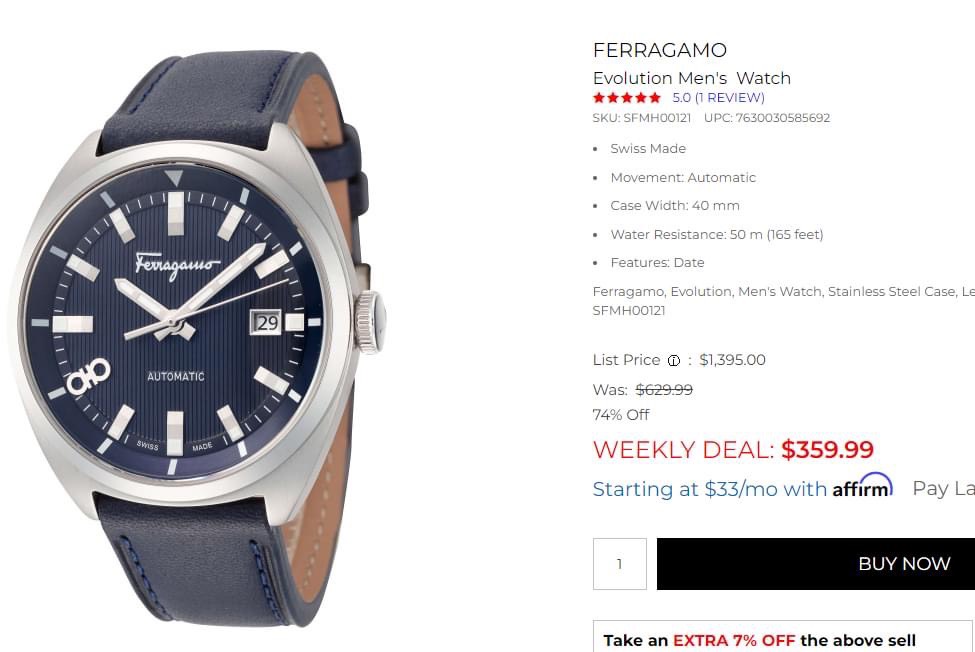Click the Starting at $33/mo financing text
Image resolution: width=975 pixels, height=652 pixels.
(x=709, y=489)
